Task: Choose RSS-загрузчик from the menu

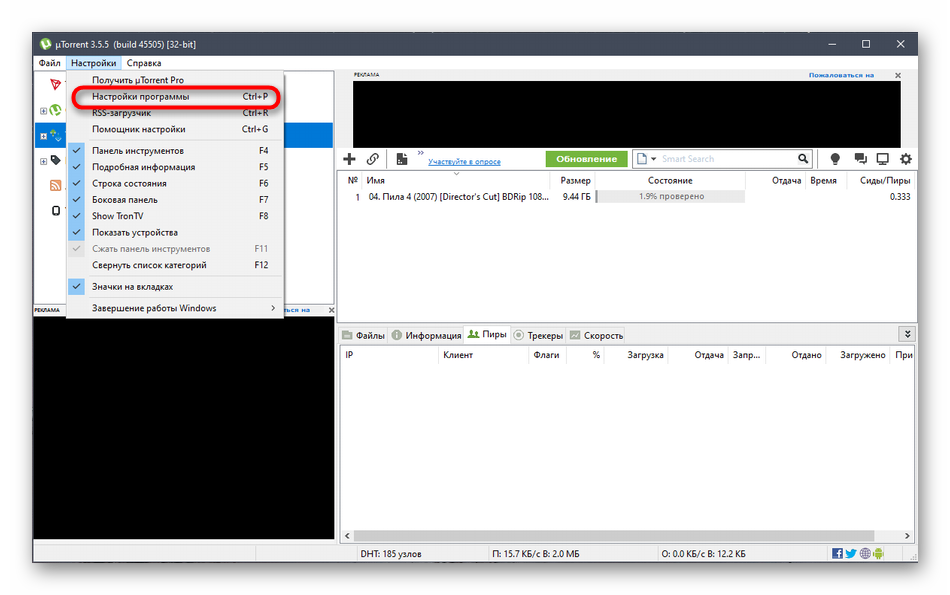Action: [x=175, y=113]
